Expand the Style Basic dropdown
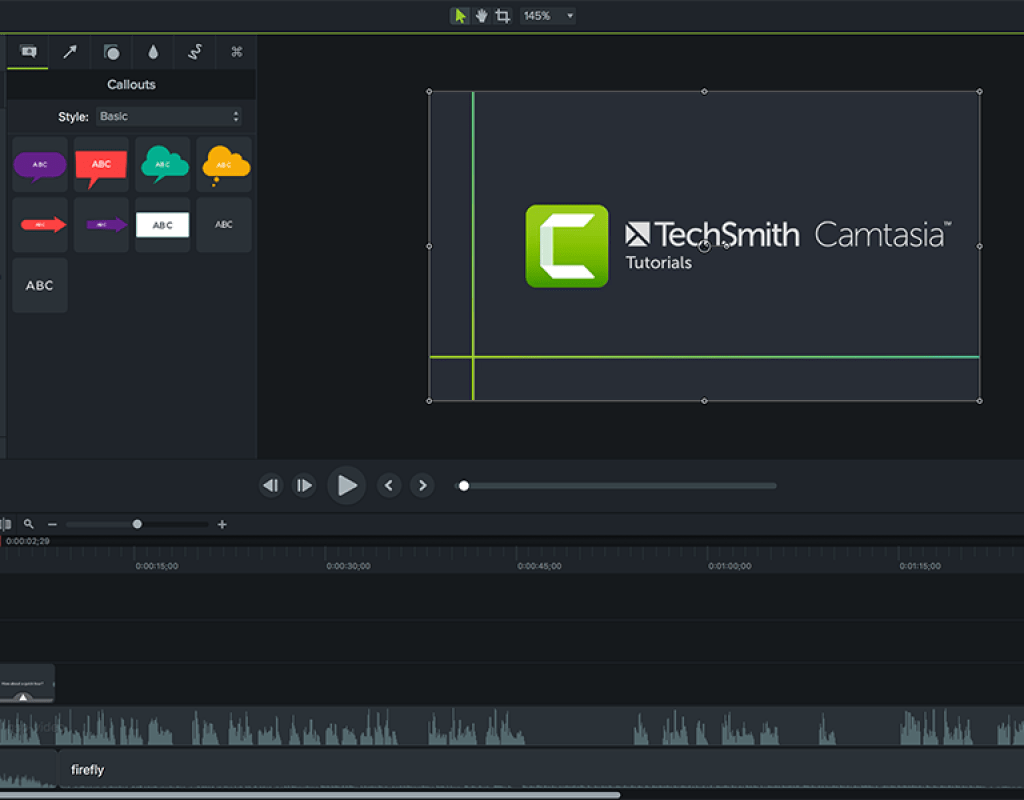Screen dimensions: 1024x800 [169, 116]
